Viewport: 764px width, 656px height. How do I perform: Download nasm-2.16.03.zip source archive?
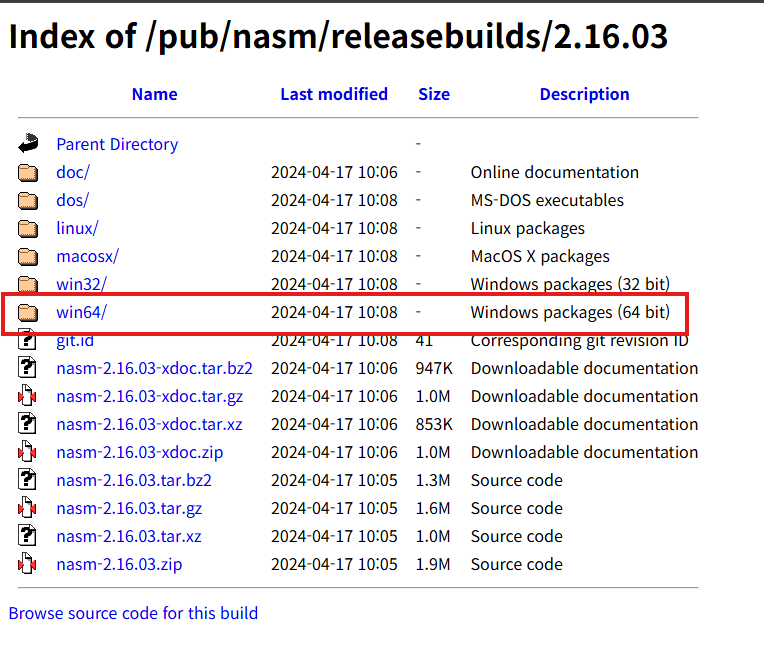pos(119,564)
